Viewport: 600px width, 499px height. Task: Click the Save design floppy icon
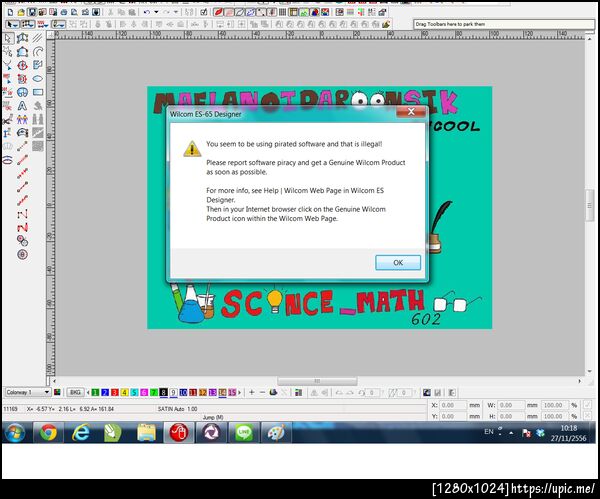point(32,12)
